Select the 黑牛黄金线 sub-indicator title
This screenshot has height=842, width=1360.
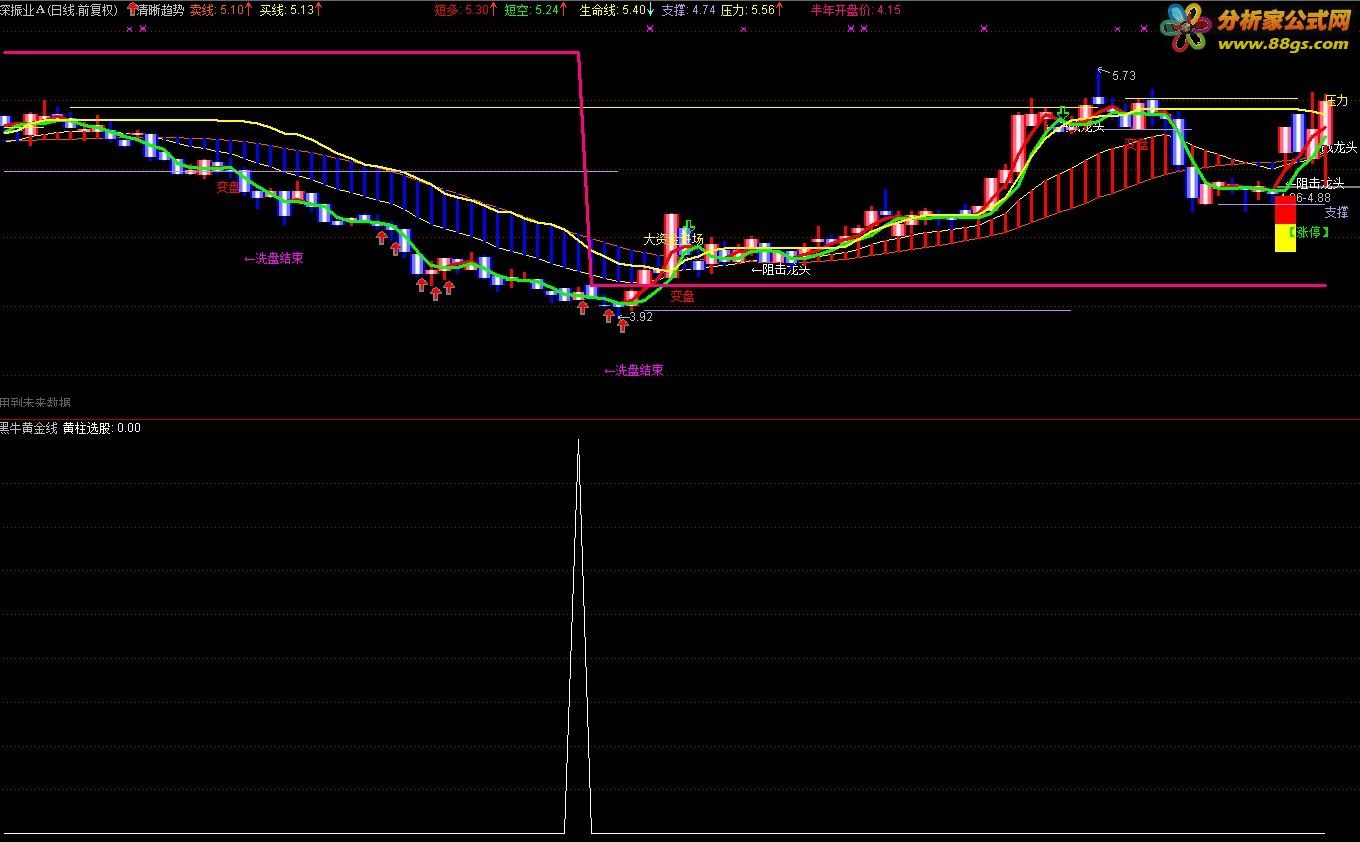pos(28,428)
